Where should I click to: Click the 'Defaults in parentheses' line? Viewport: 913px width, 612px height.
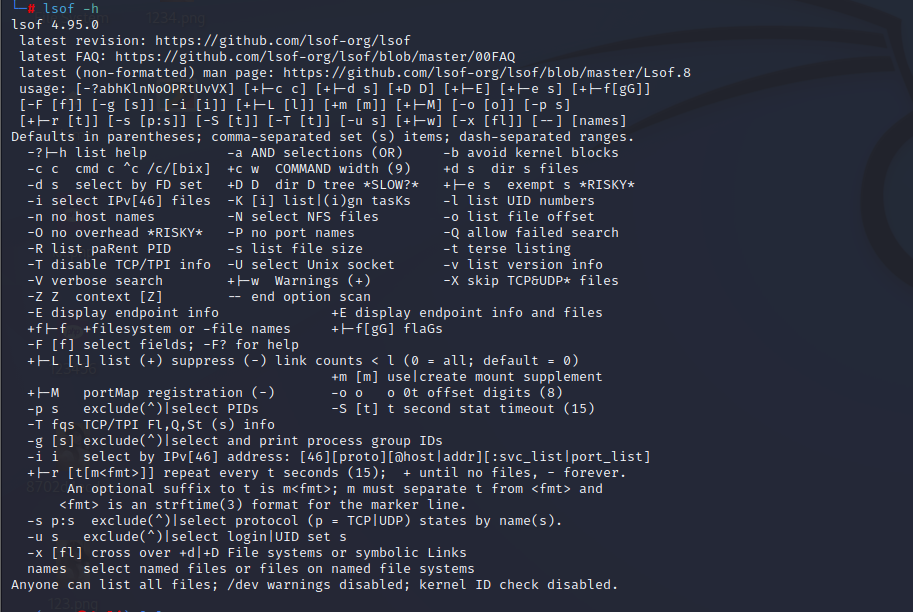(323, 137)
